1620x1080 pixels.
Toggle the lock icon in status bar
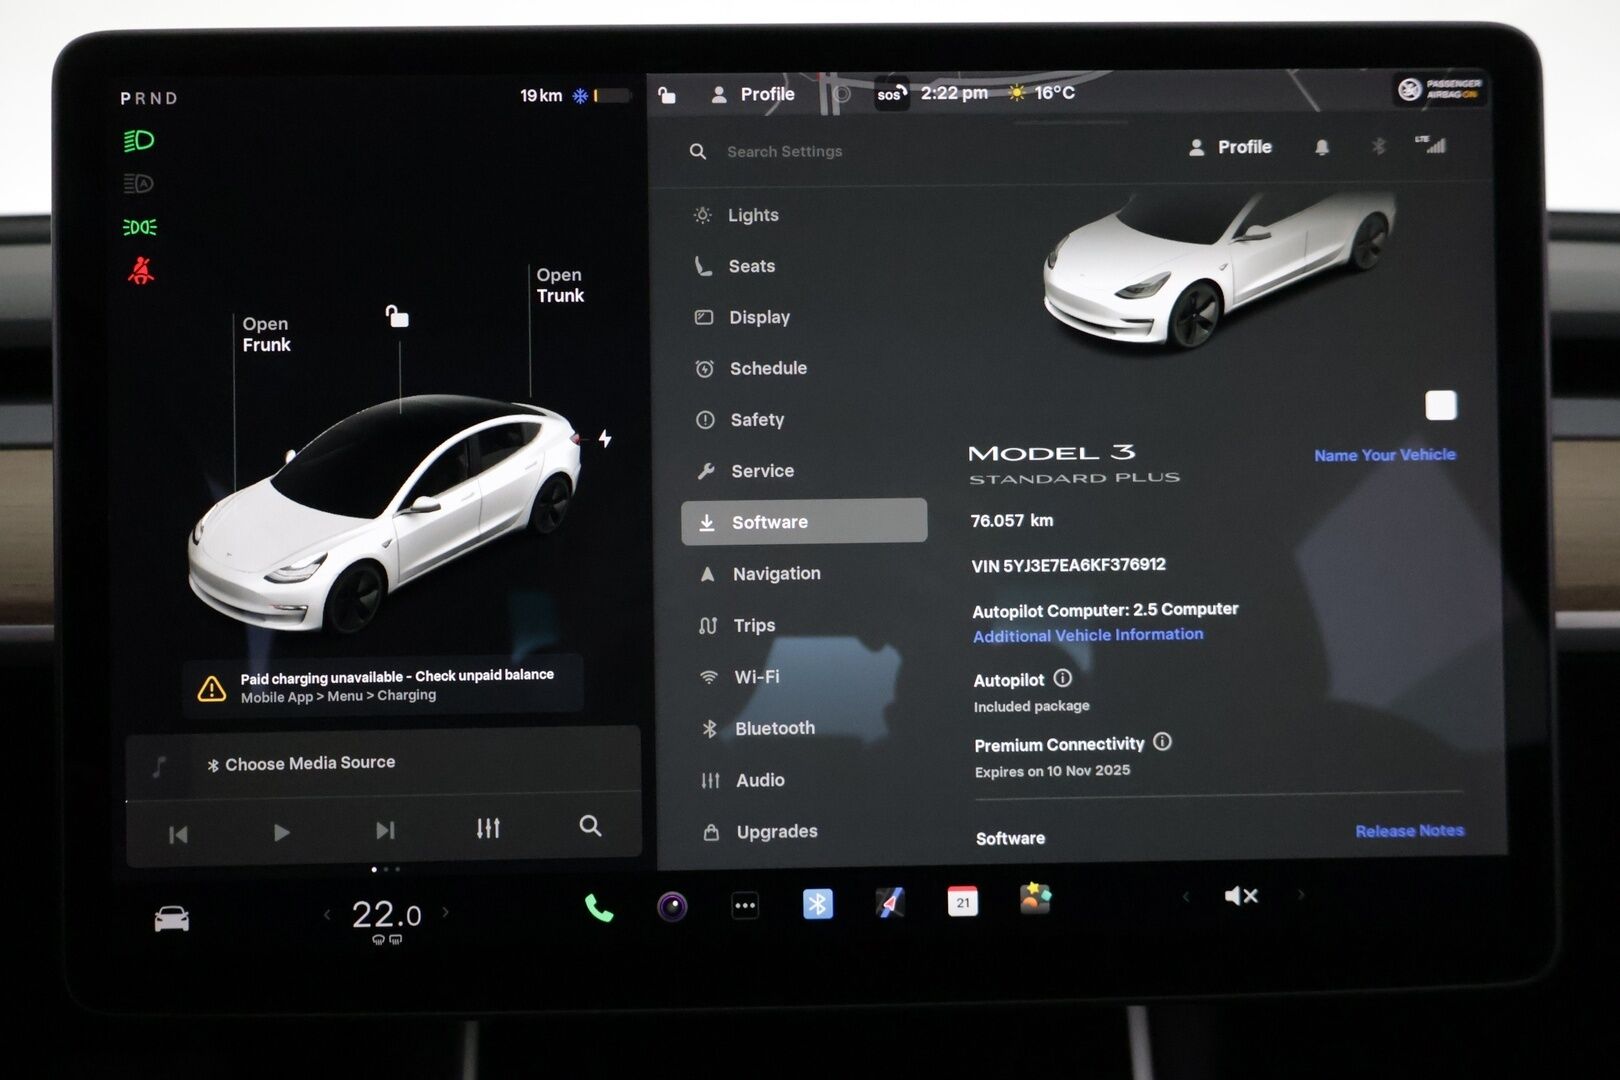coord(667,95)
